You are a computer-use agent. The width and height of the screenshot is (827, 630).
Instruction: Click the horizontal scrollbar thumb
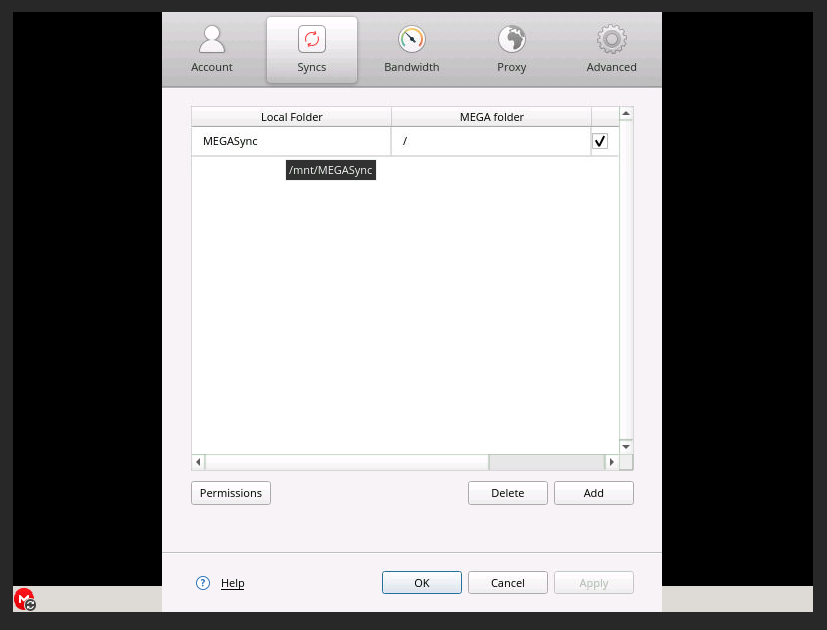click(x=347, y=462)
